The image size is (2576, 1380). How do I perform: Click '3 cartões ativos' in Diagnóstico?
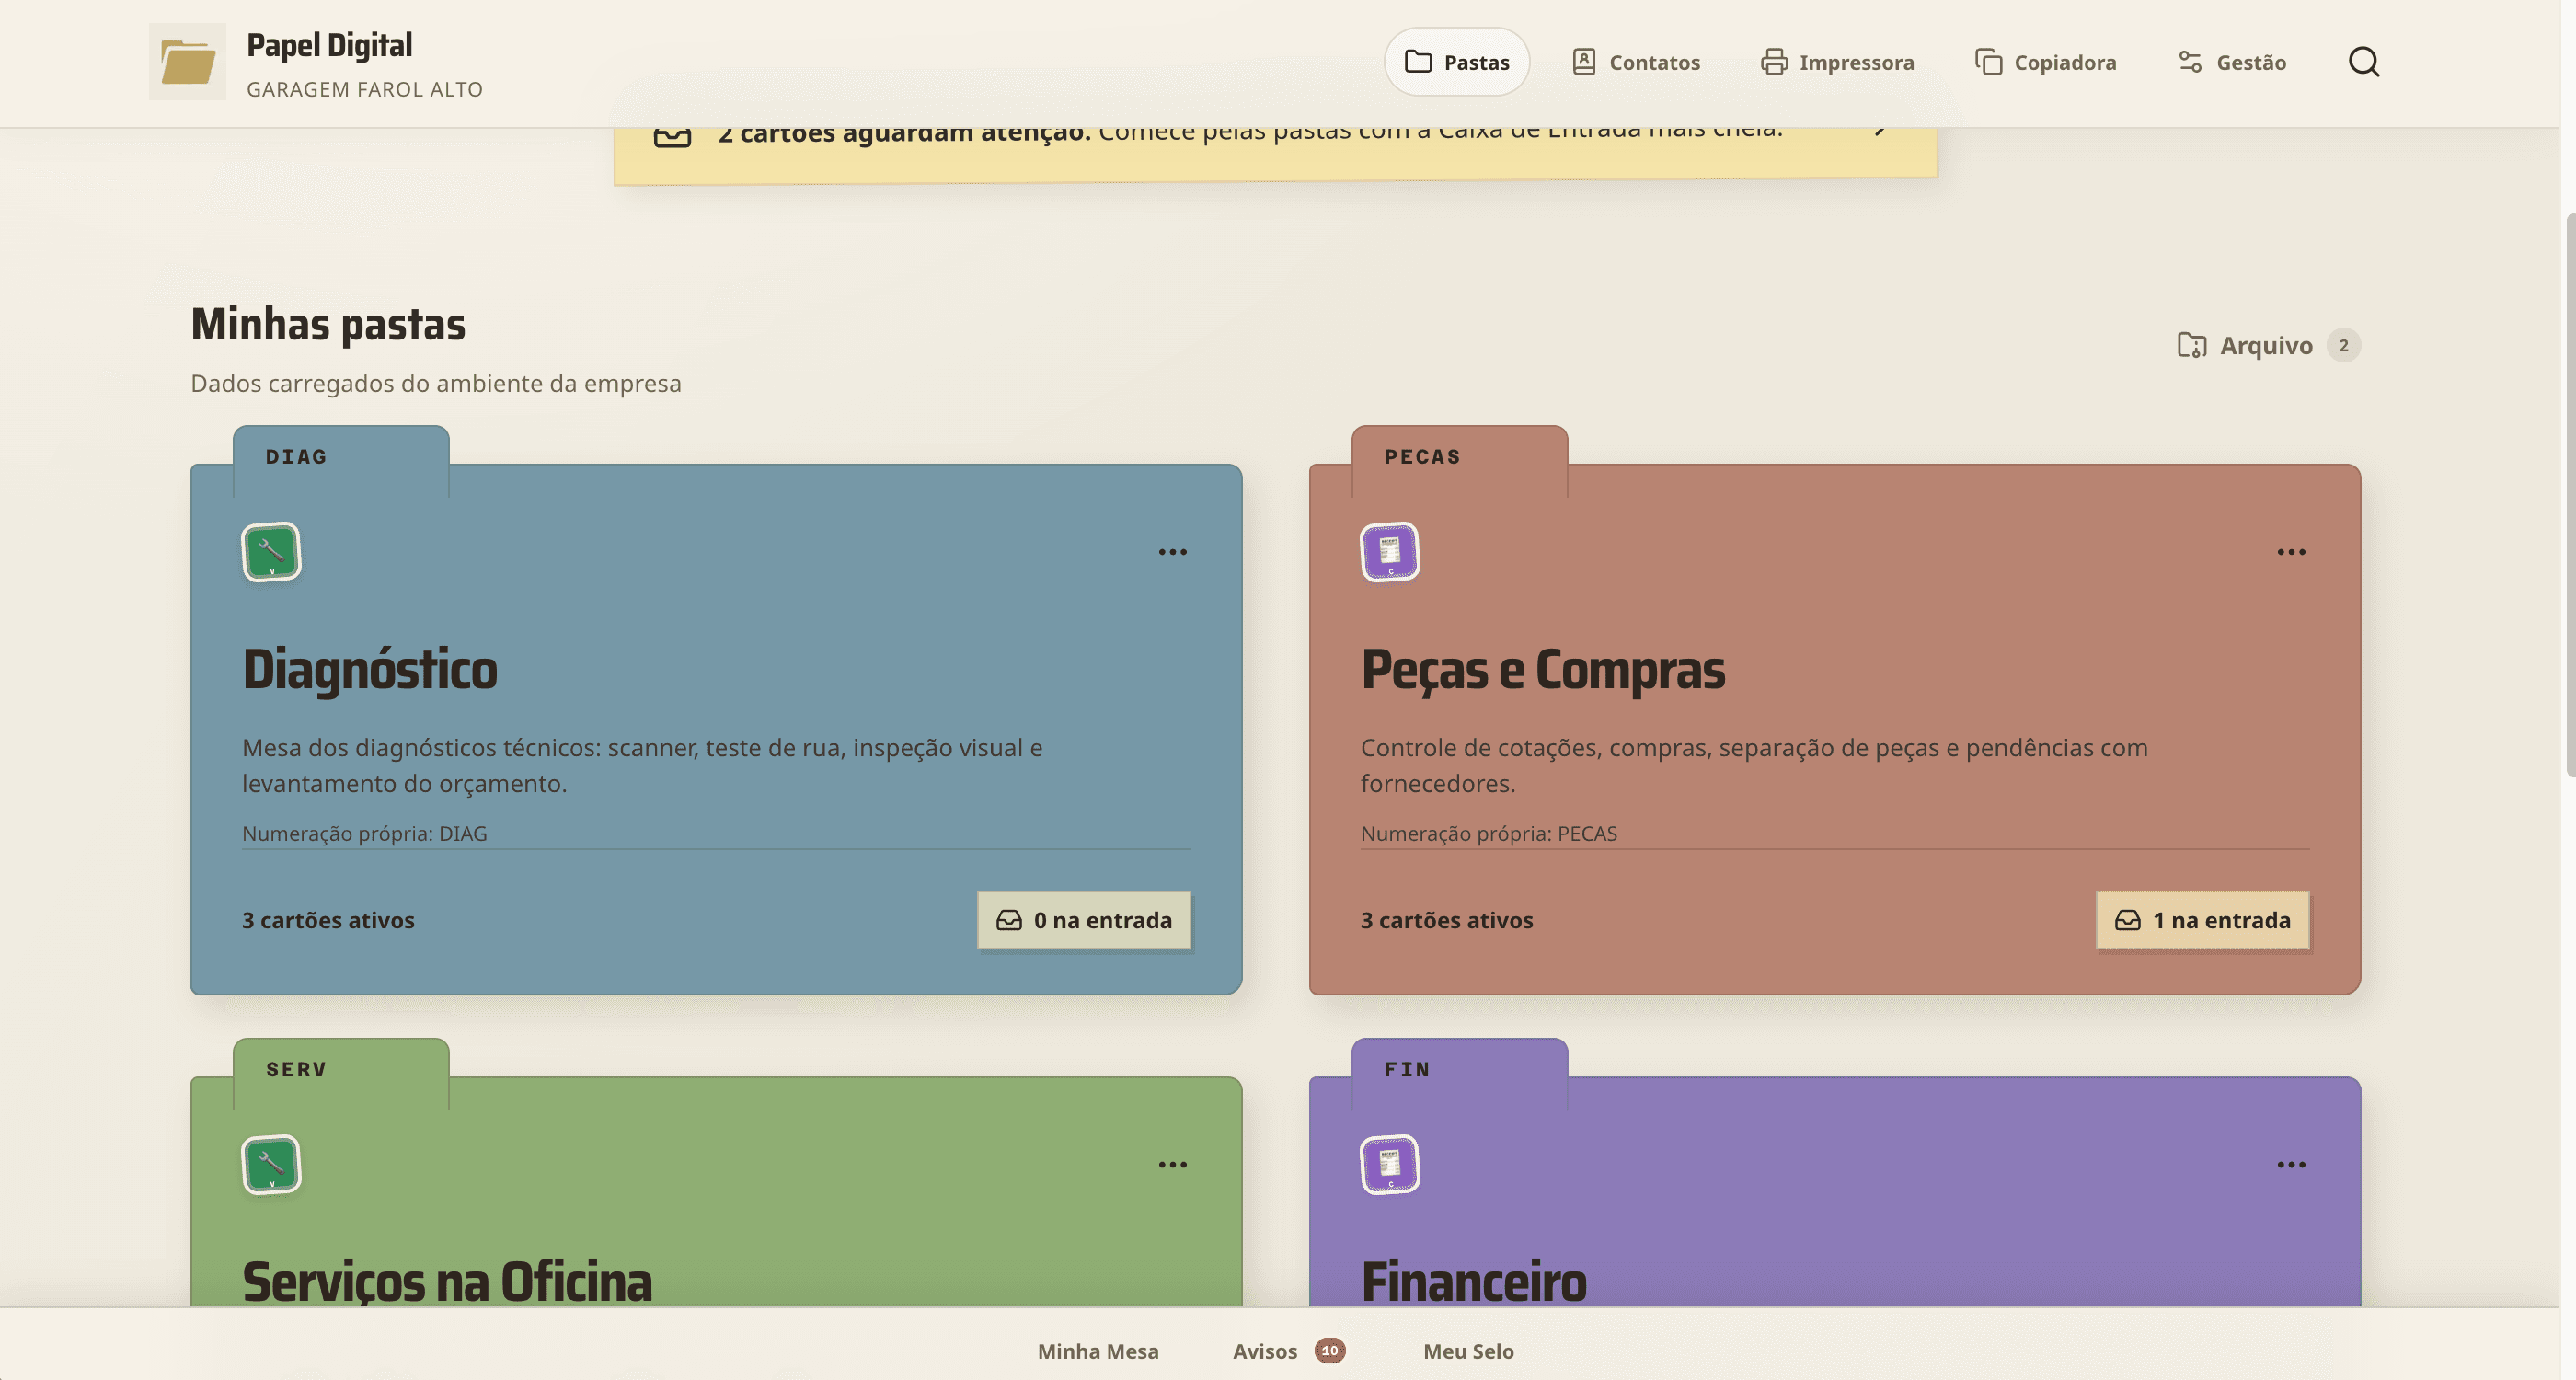(328, 920)
